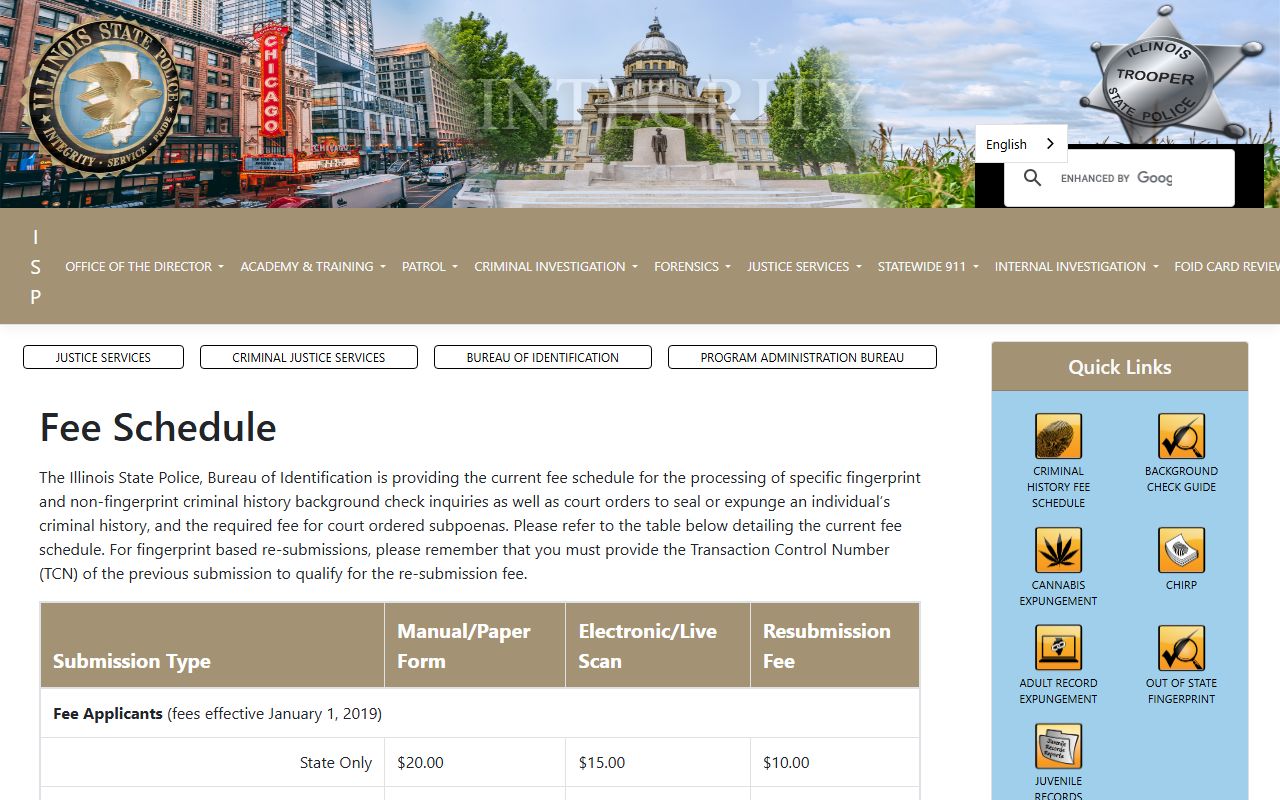Expand the Statewide 911 menu
The image size is (1280, 800).
click(x=928, y=266)
